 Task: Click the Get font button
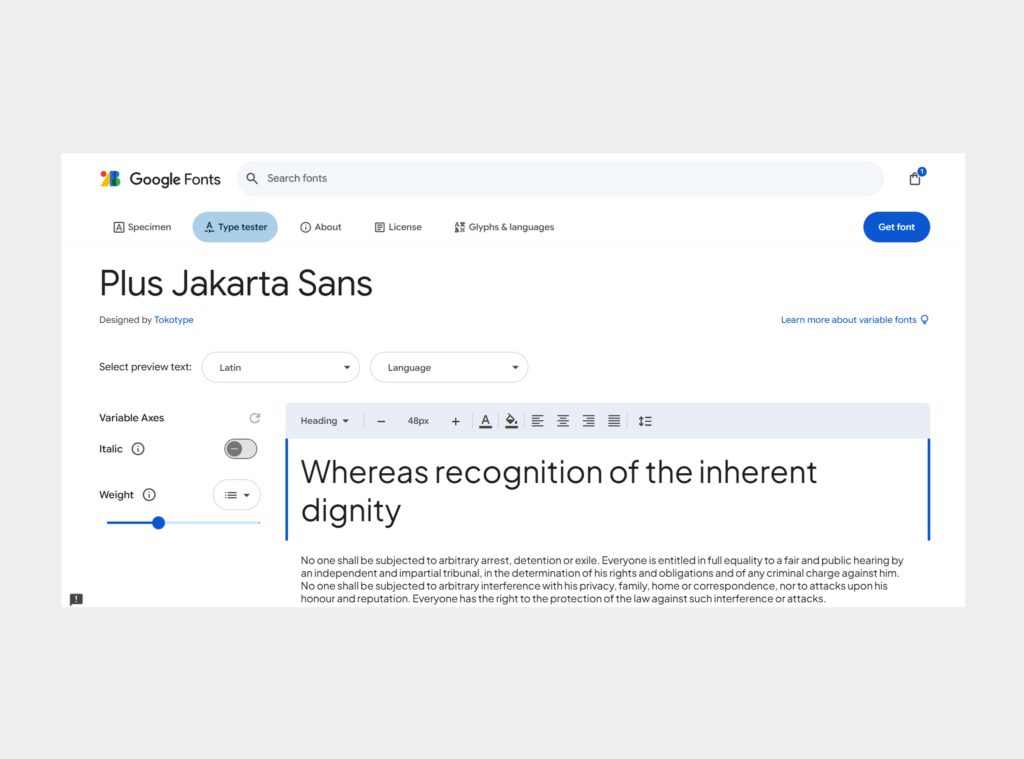click(897, 227)
